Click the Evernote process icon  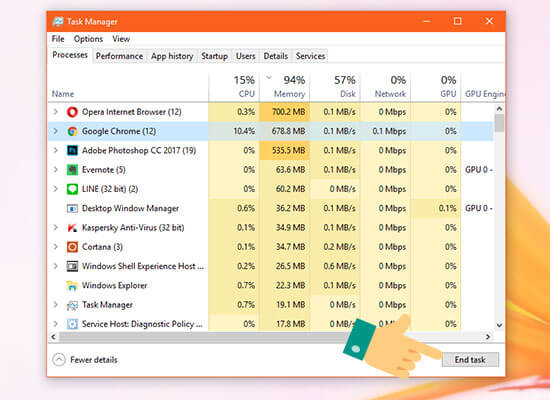pos(72,170)
